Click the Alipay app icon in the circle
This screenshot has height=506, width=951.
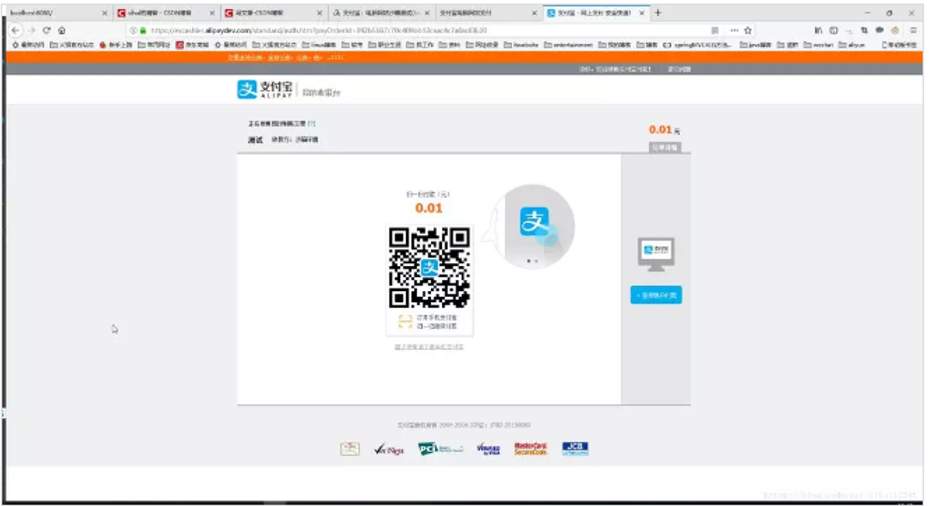tap(534, 221)
